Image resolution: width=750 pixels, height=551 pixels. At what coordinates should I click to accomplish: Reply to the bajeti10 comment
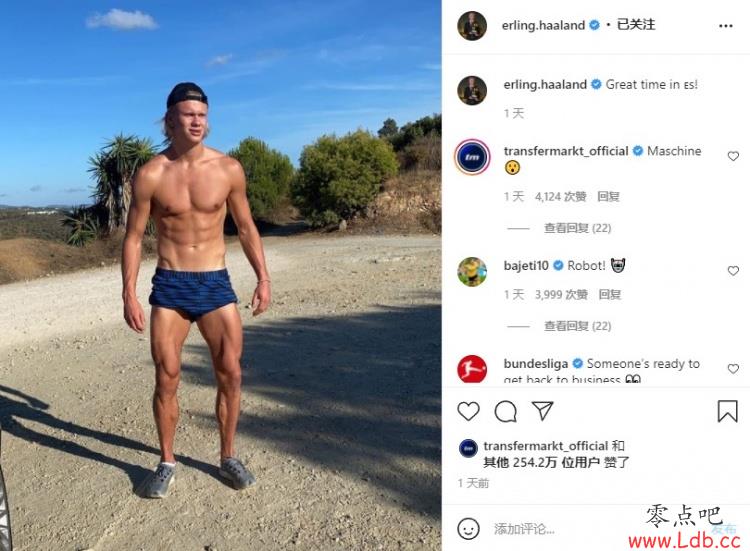[x=609, y=295]
